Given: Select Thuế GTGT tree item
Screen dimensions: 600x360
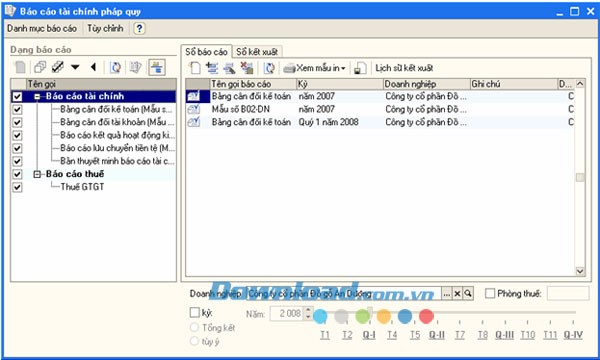Looking at the screenshot, I should (x=82, y=187).
